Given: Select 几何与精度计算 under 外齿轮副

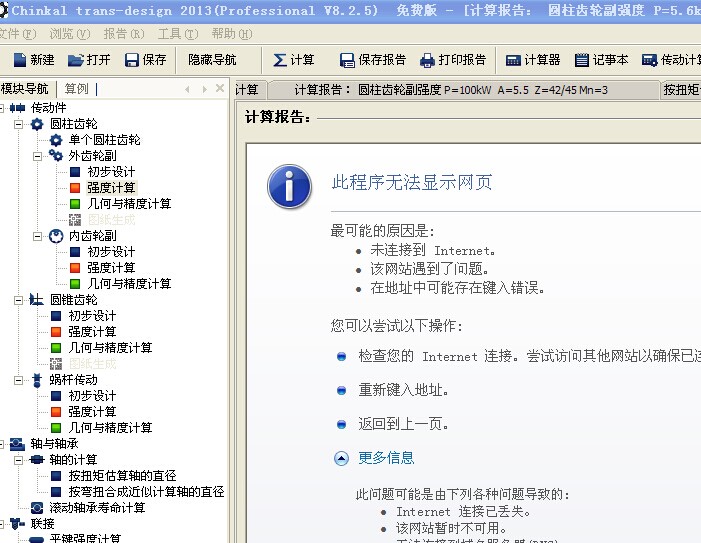Looking at the screenshot, I should (x=130, y=204).
